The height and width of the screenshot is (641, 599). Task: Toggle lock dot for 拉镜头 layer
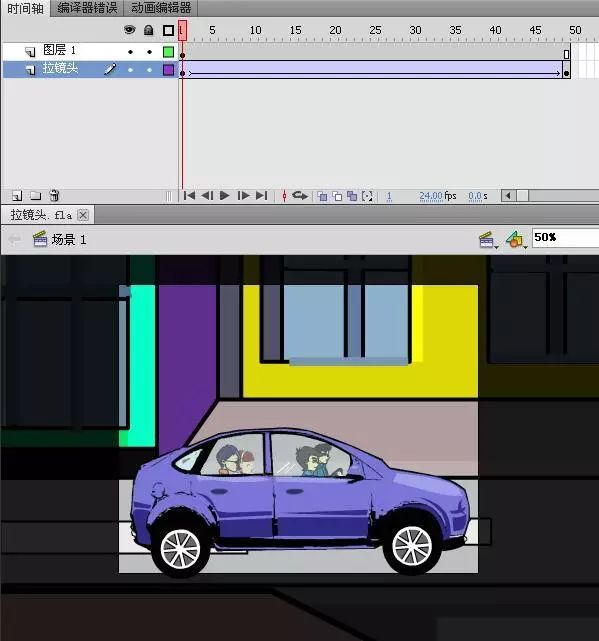149,70
